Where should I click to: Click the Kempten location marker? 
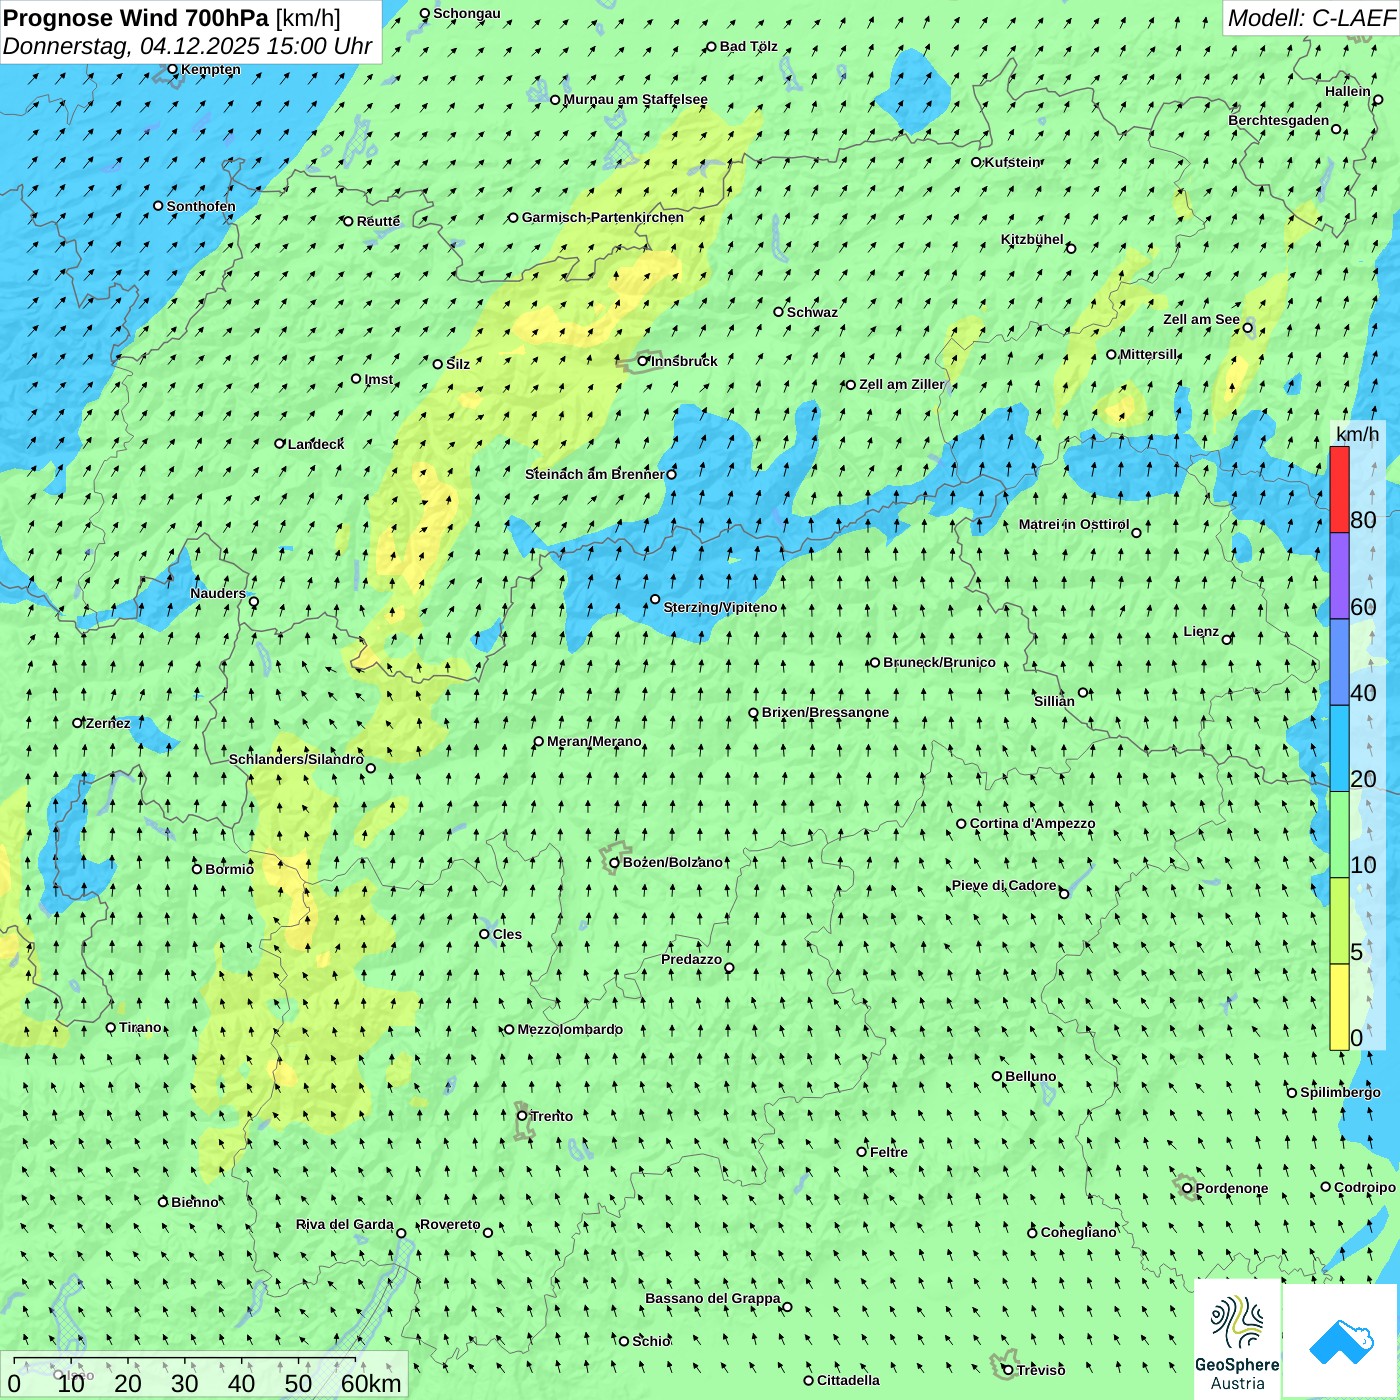point(173,69)
